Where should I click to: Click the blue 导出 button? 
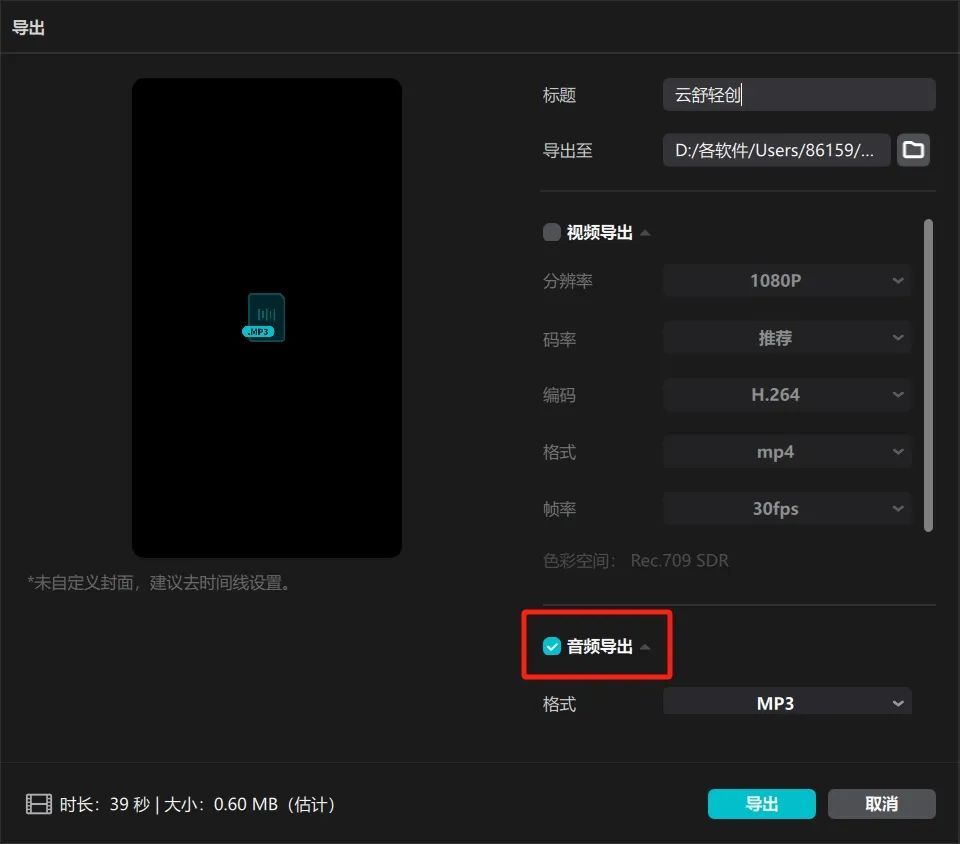point(762,804)
